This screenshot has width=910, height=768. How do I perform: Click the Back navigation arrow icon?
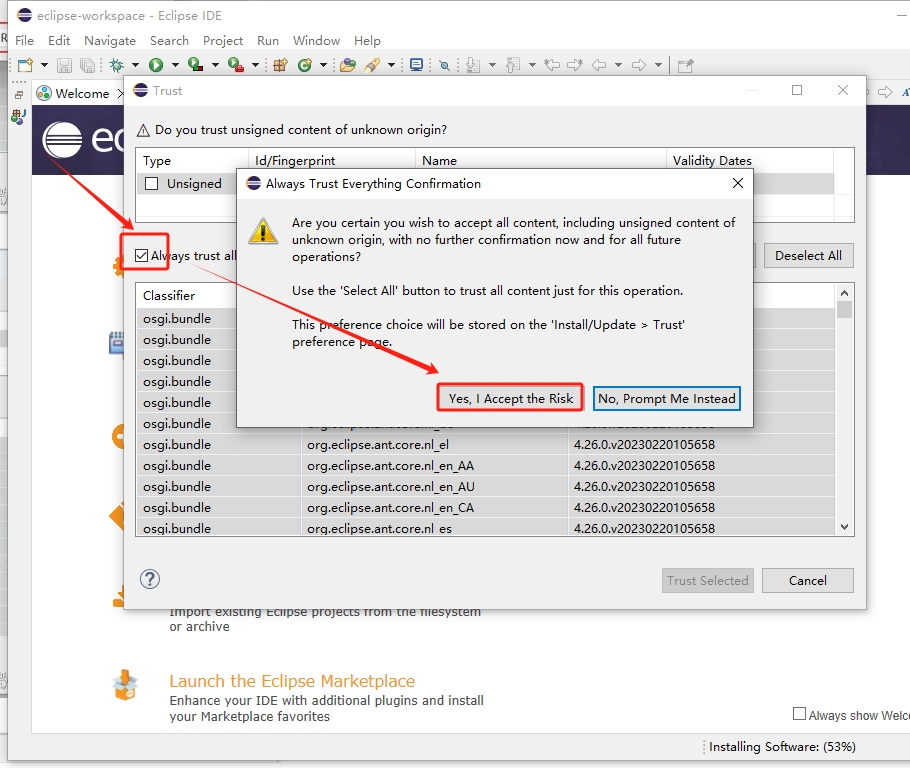coord(599,65)
